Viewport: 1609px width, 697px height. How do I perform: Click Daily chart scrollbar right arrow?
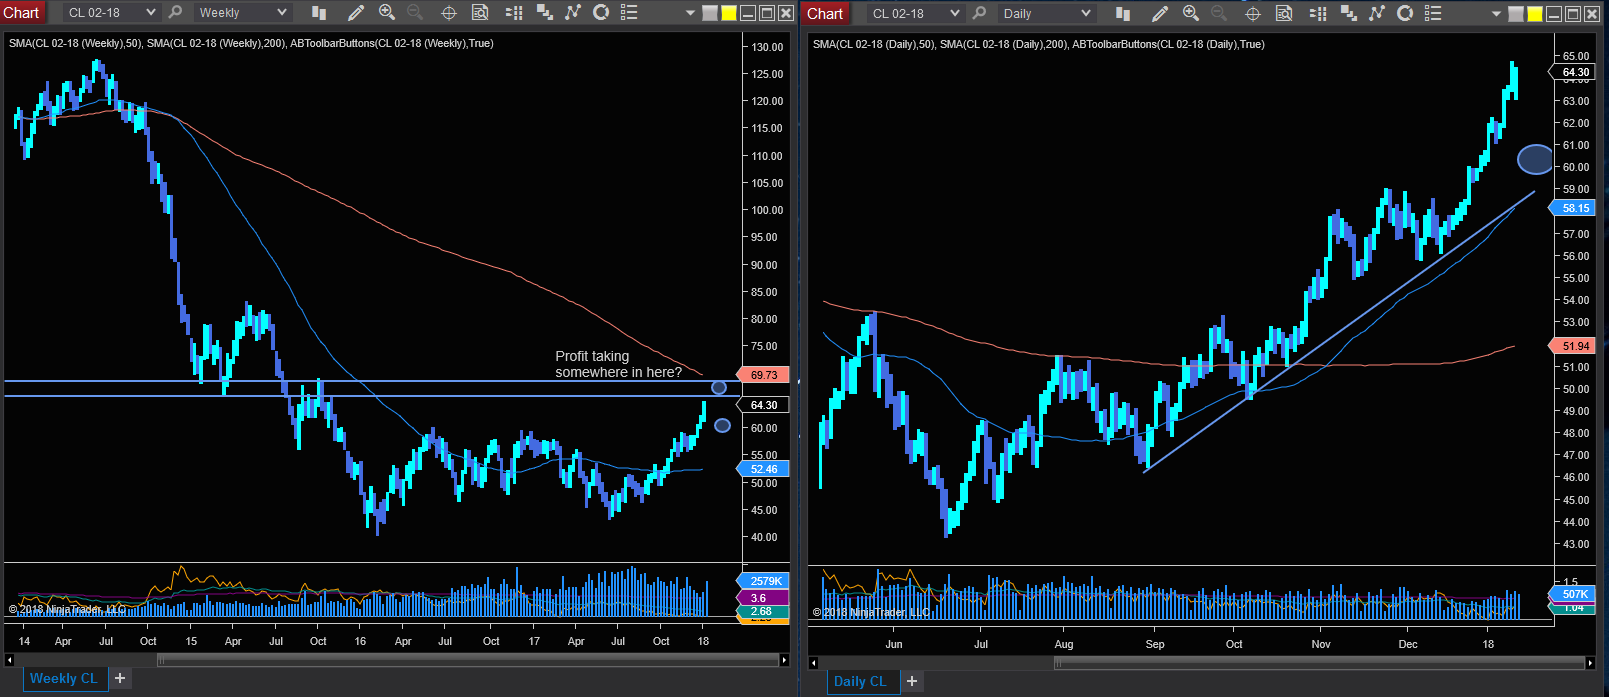1590,663
